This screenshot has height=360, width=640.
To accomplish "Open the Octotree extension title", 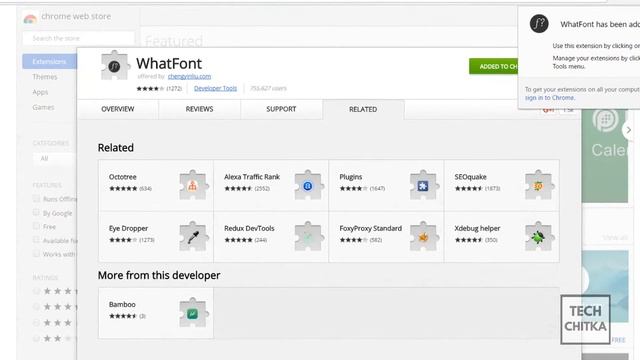I will pyautogui.click(x=122, y=177).
